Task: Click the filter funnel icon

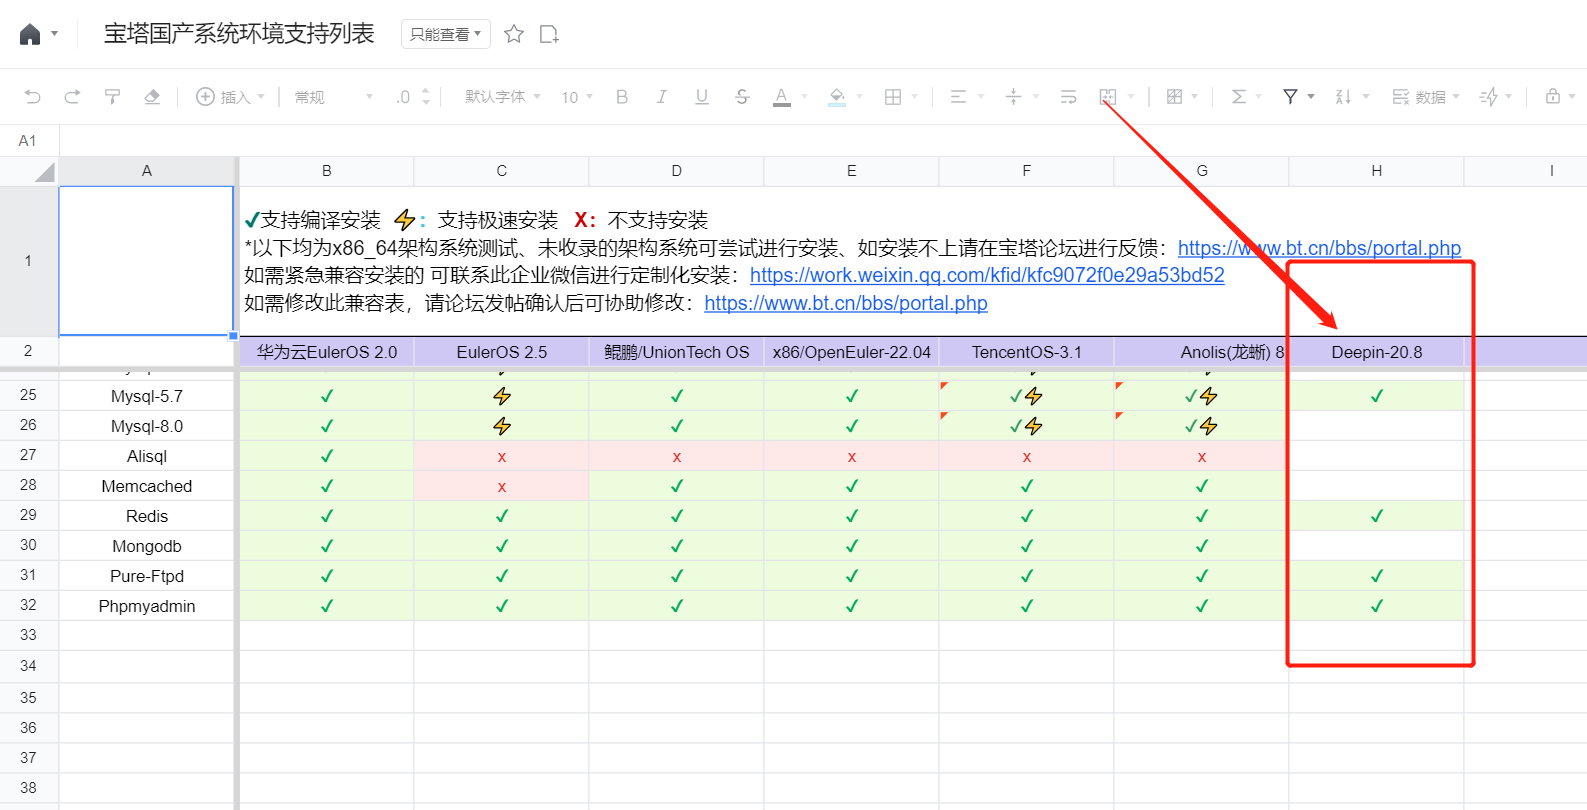Action: click(x=1291, y=97)
